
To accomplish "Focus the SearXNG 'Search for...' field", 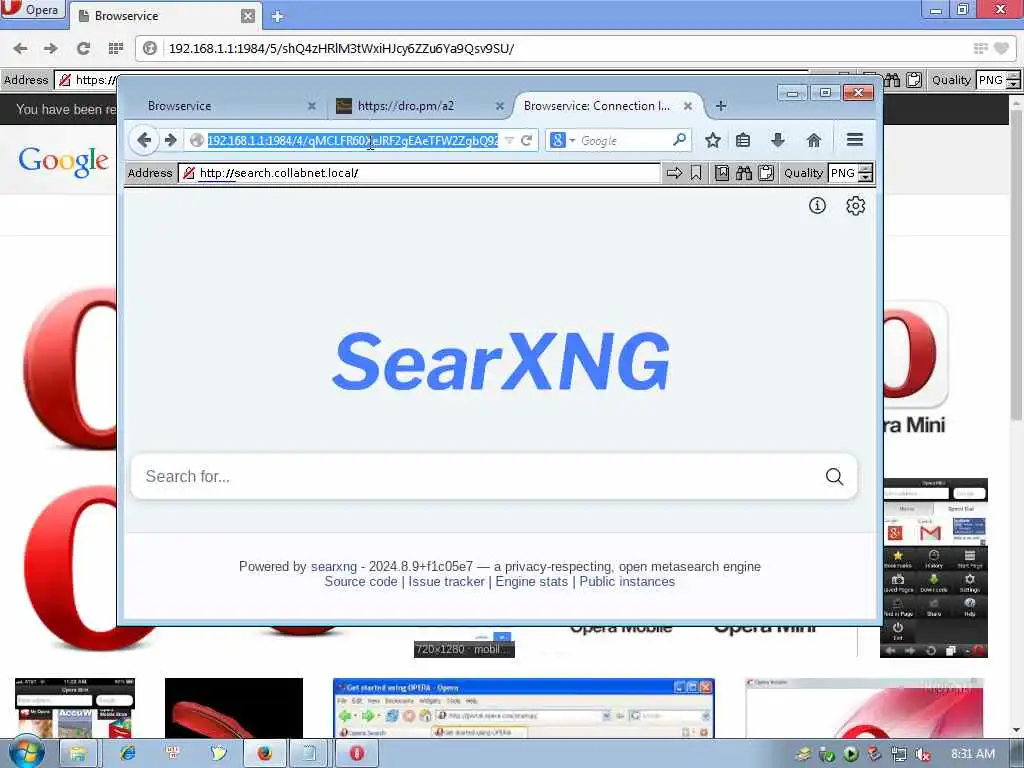I will (477, 476).
